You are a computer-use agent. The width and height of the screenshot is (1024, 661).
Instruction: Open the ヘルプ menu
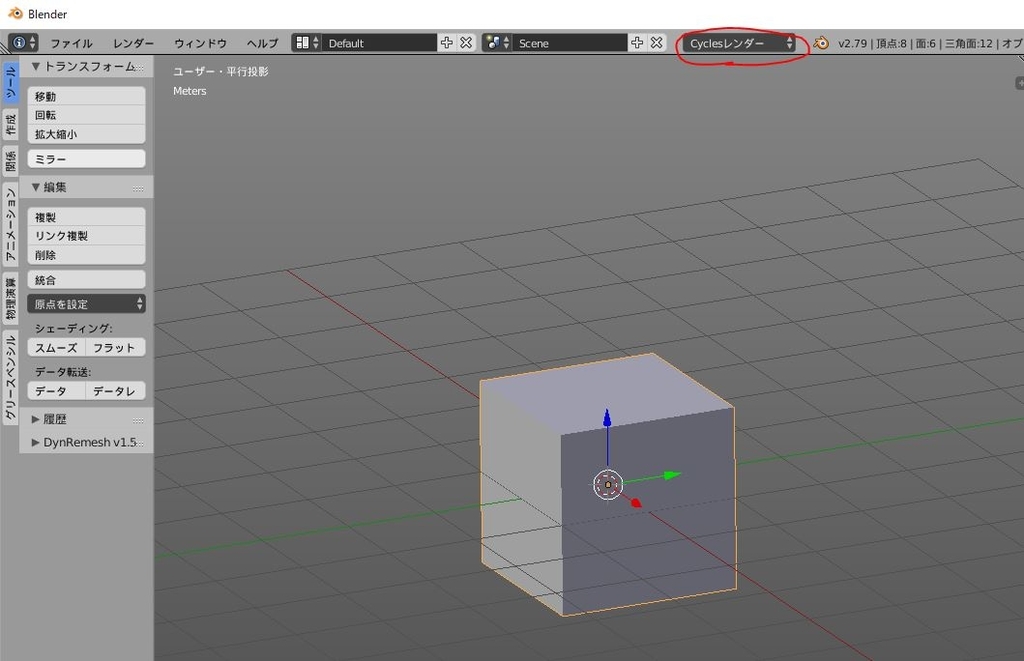pos(263,43)
